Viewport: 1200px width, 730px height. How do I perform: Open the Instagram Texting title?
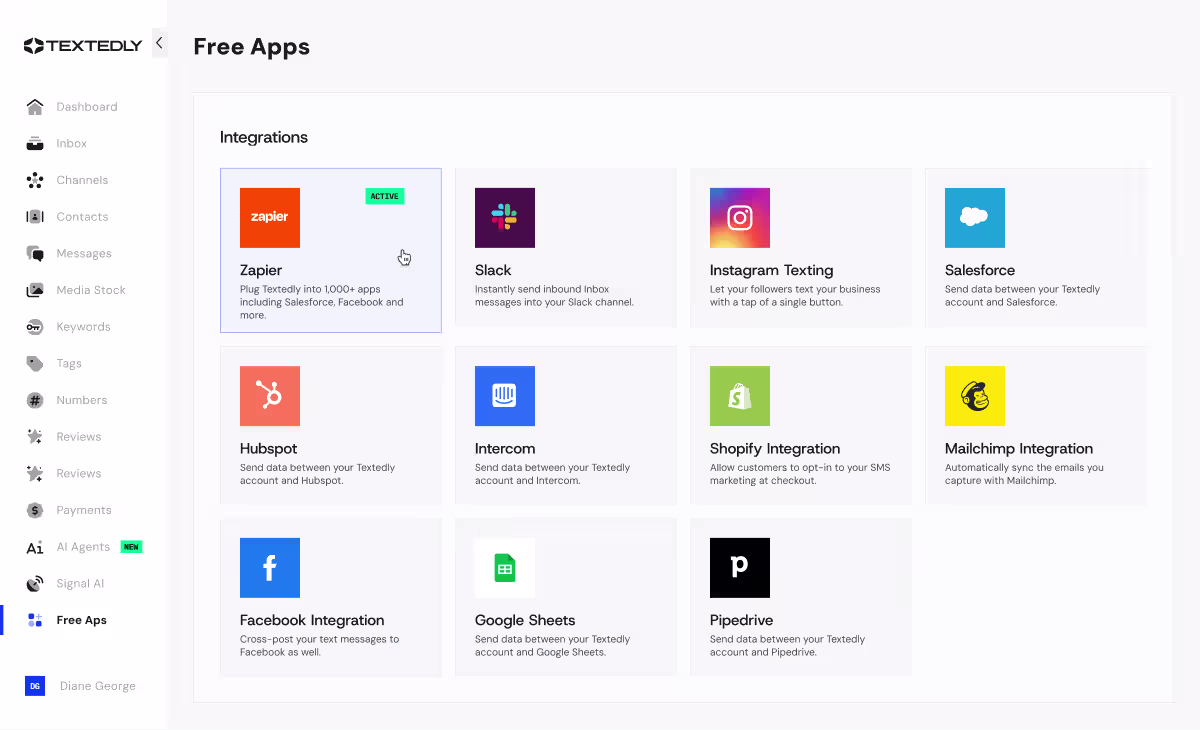pos(771,270)
